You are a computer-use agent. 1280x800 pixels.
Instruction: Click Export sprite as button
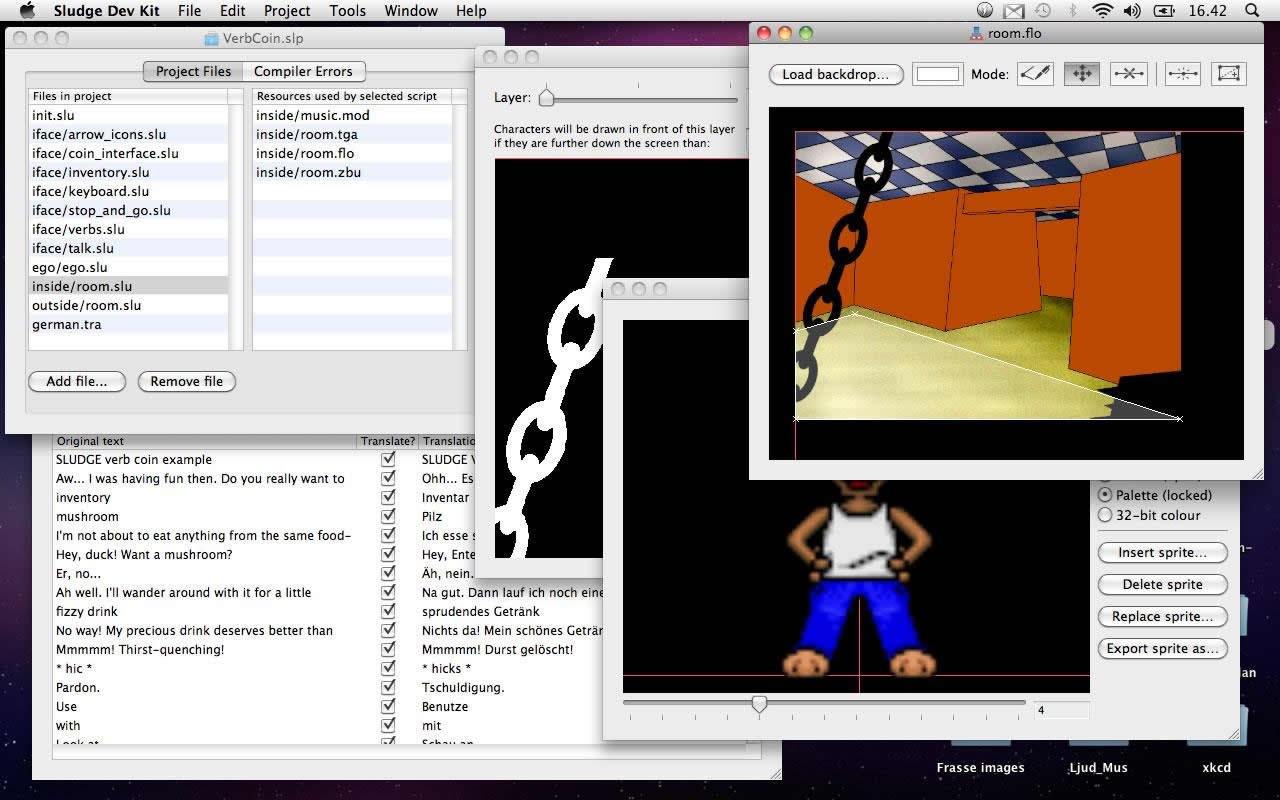click(1163, 648)
